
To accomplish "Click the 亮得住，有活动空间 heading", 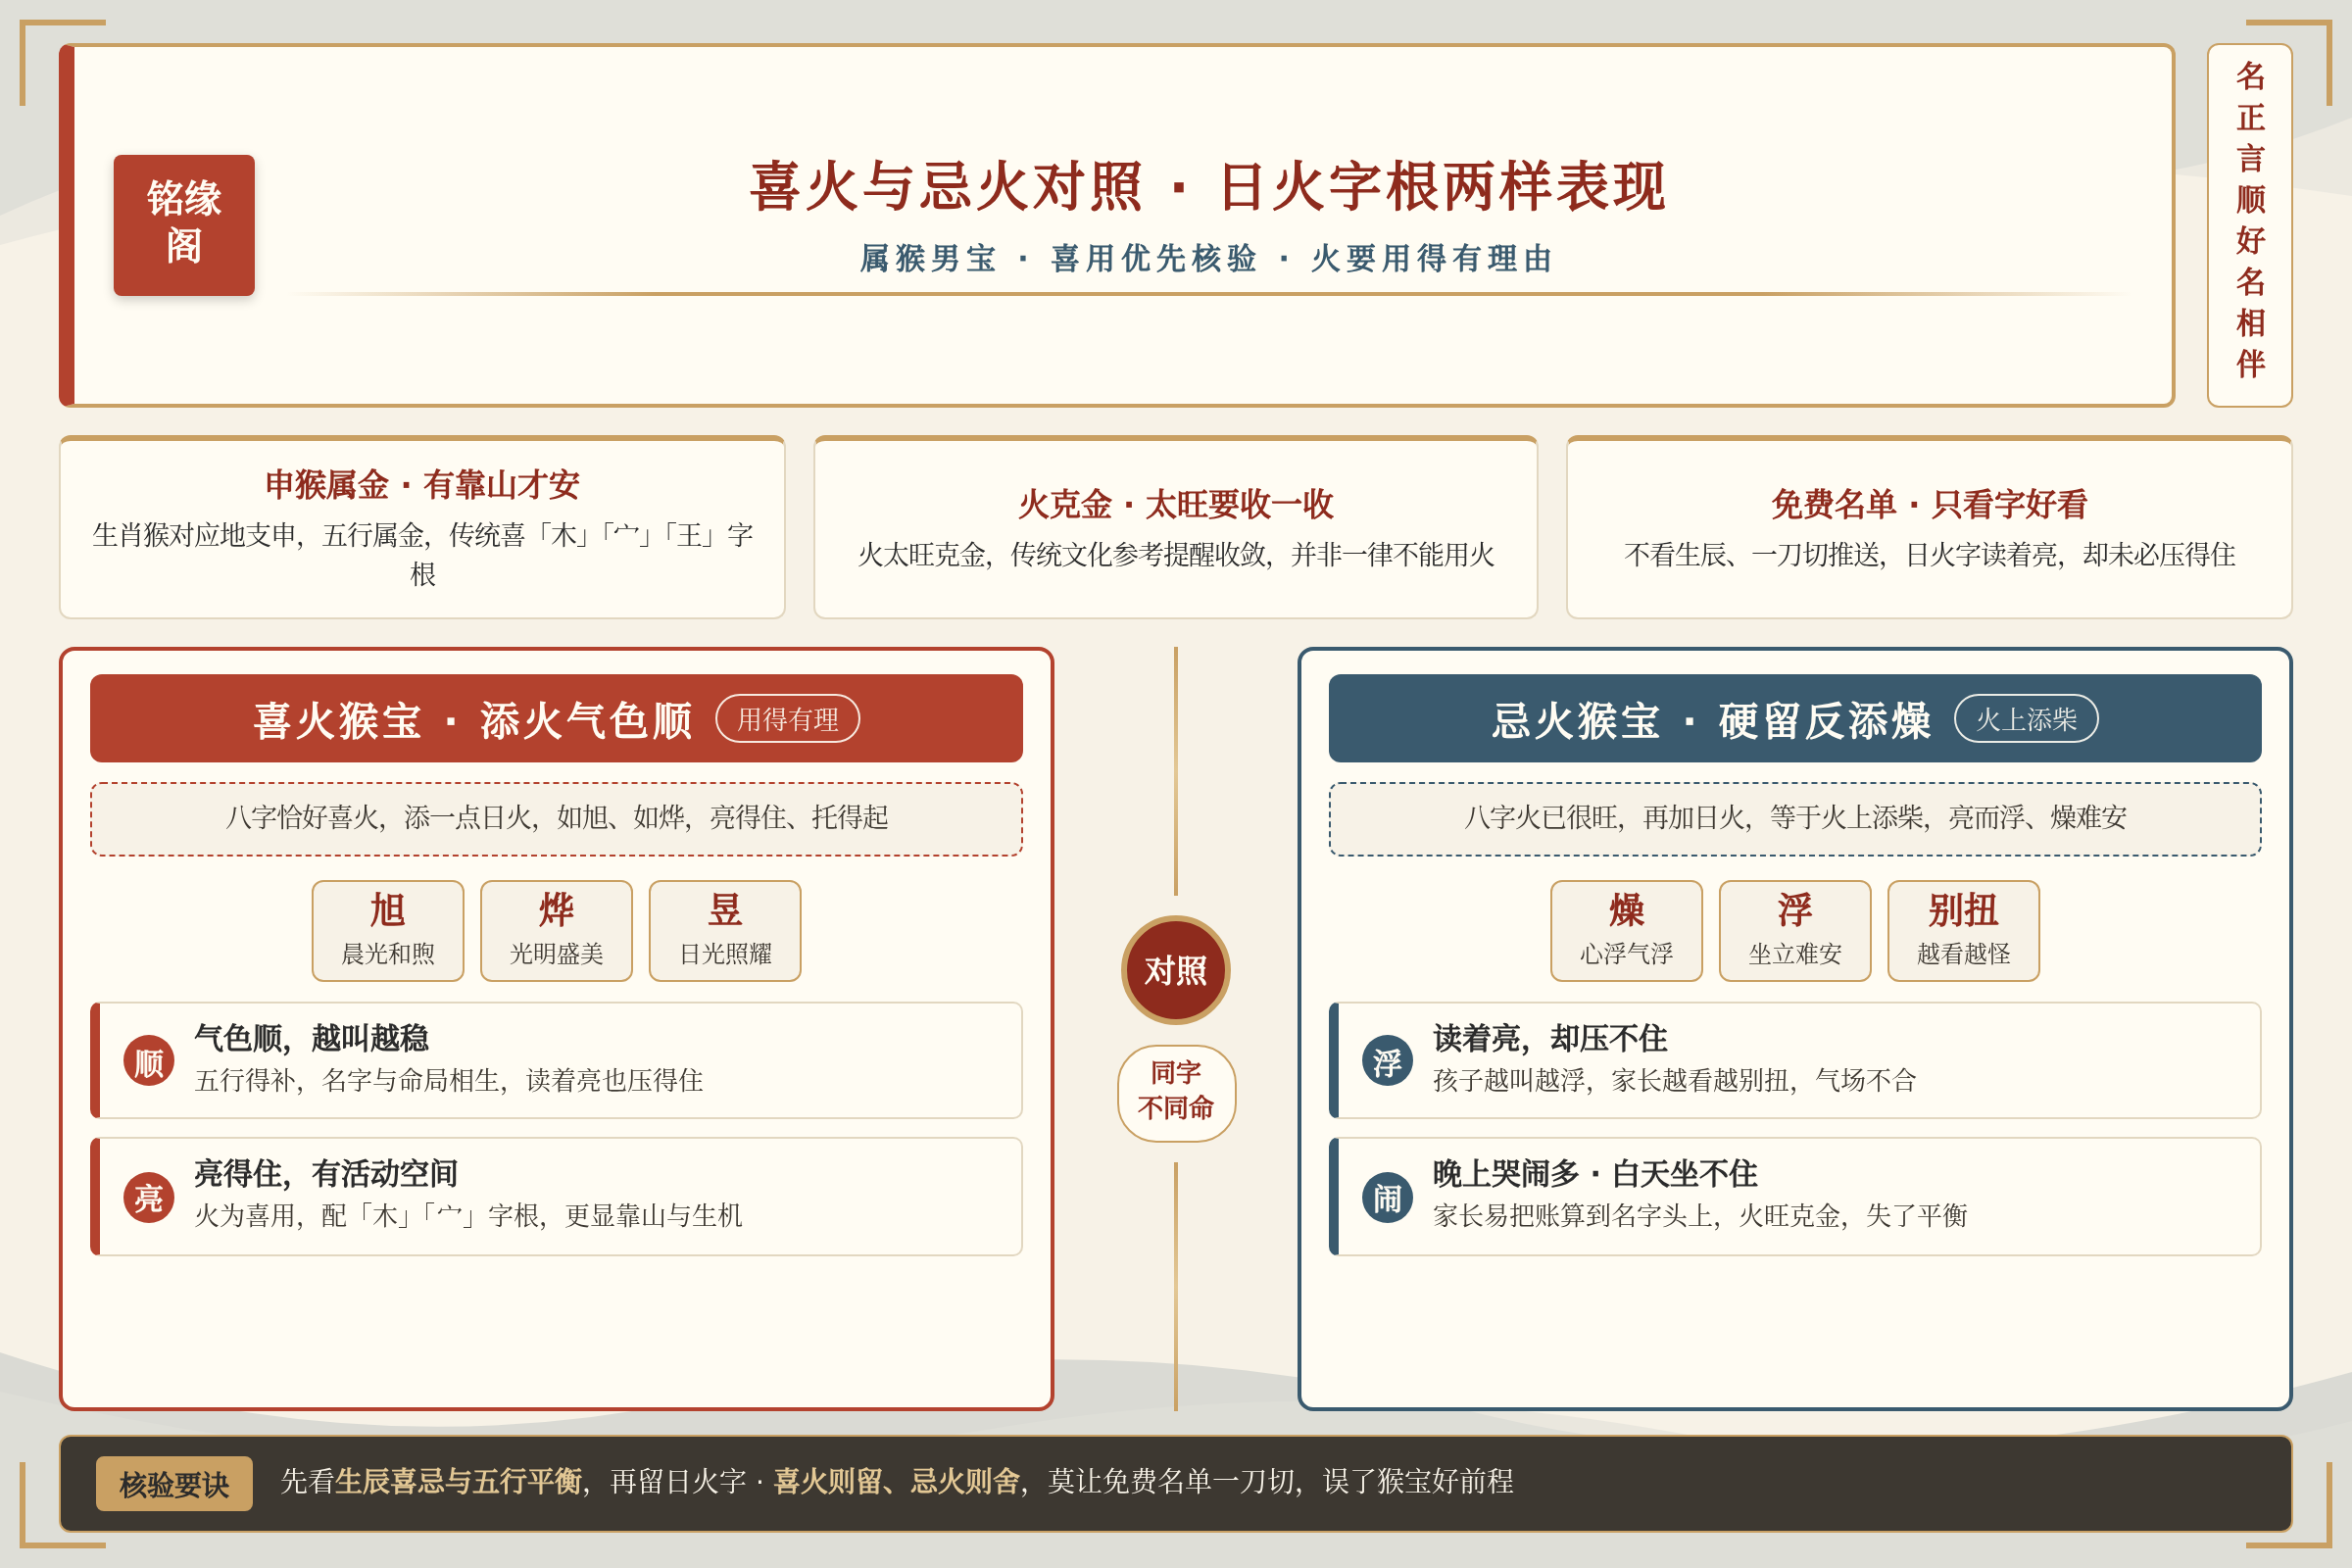I will click(x=326, y=1173).
